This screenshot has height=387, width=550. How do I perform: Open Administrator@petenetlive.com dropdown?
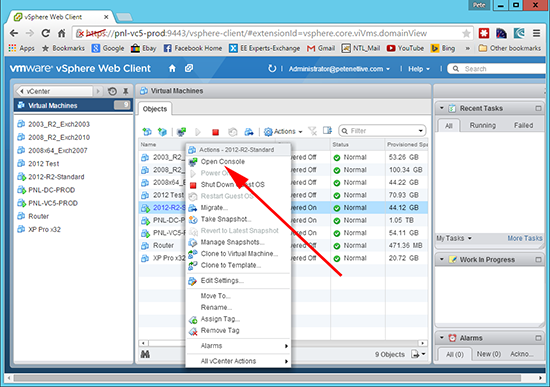(339, 69)
